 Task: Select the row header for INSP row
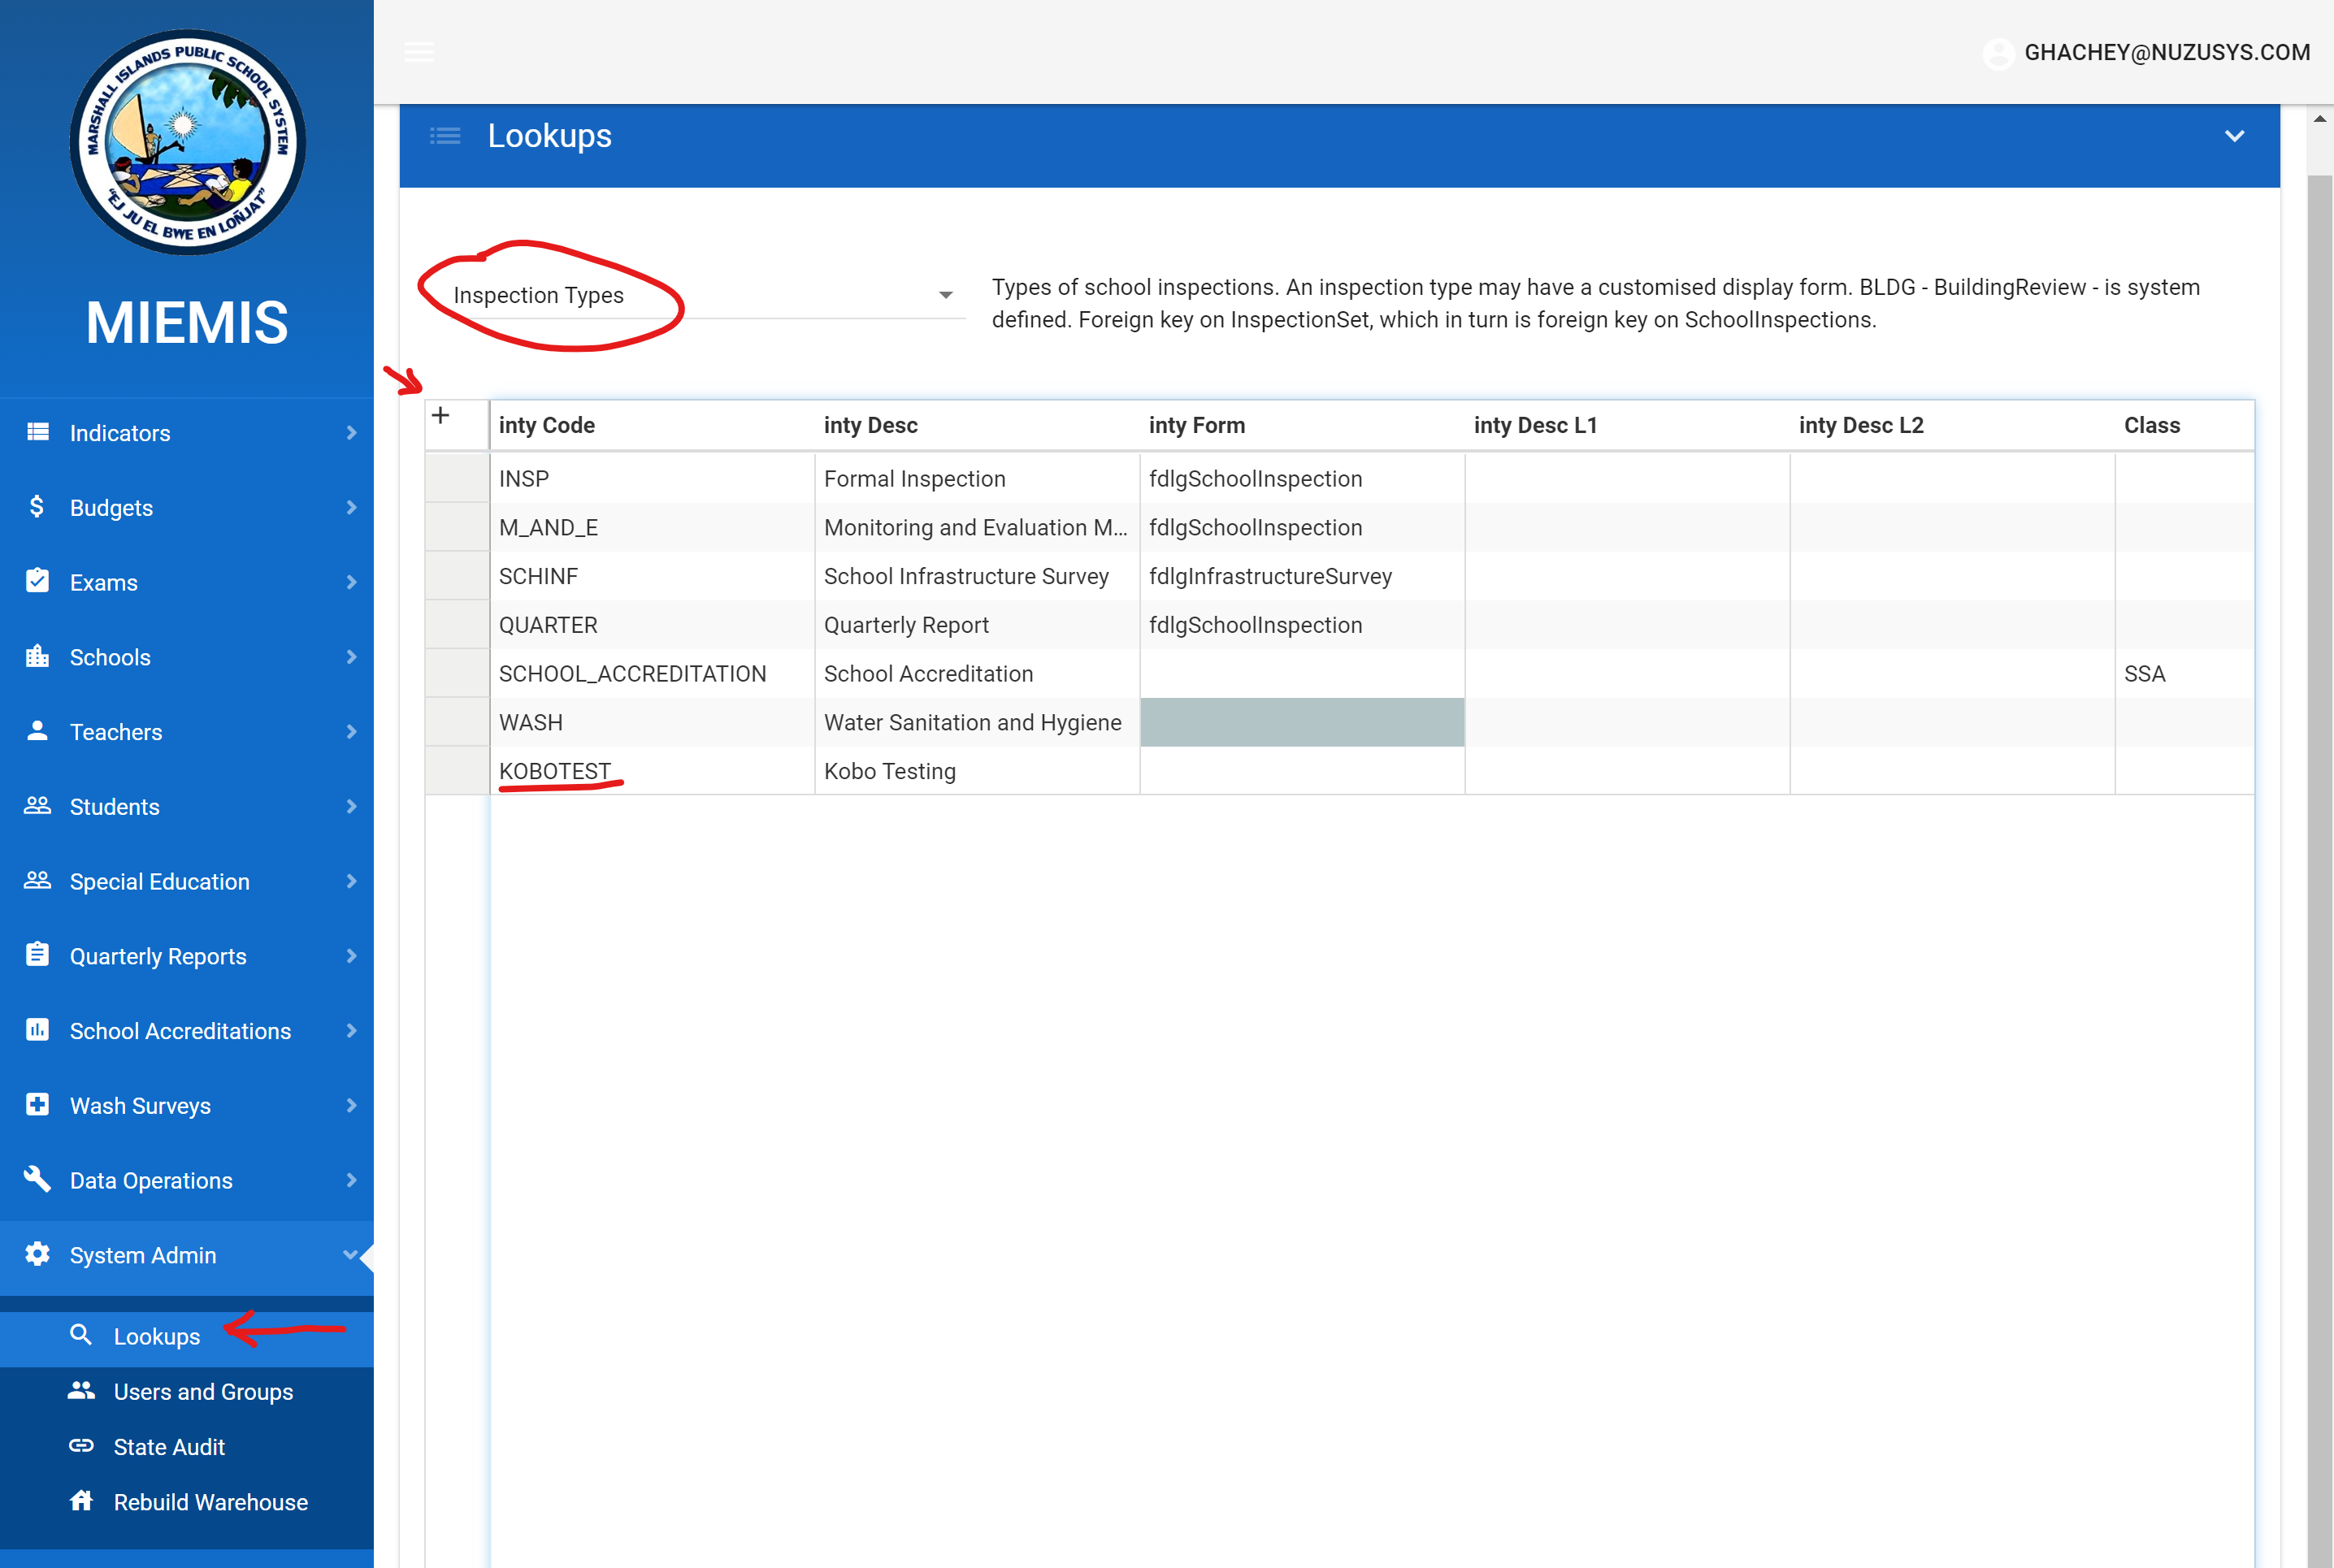(x=457, y=479)
